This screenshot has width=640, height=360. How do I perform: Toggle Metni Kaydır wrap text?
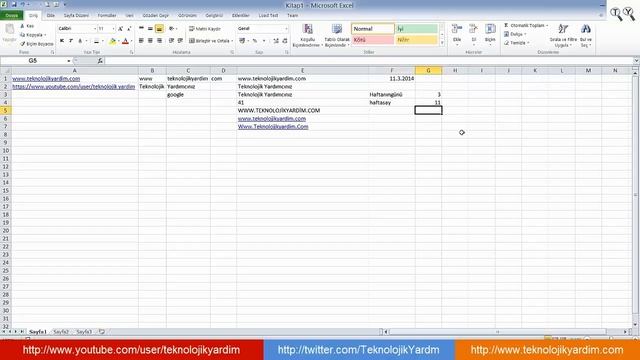click(205, 29)
